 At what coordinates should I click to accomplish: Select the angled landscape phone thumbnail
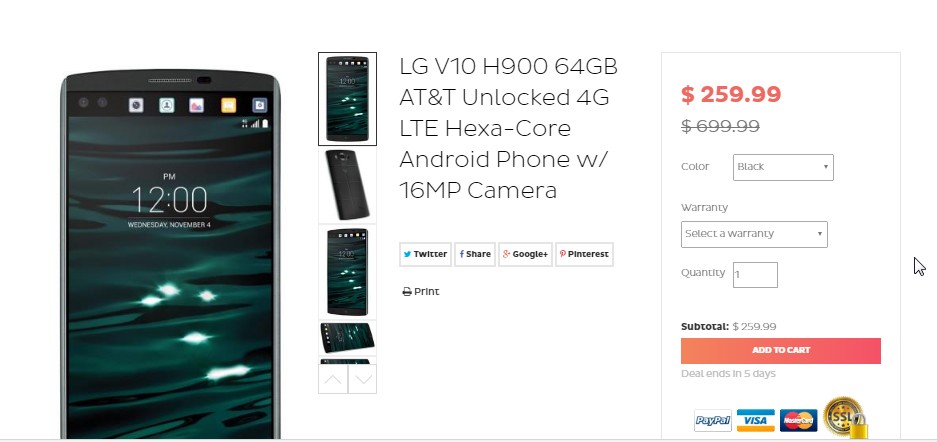pos(347,338)
